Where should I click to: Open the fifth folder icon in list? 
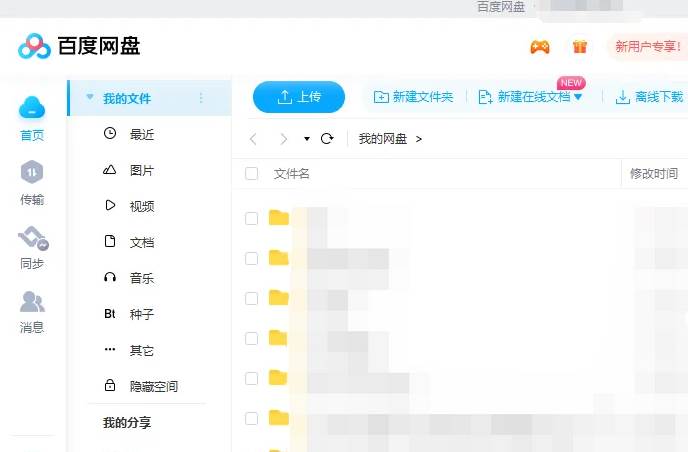coord(279,377)
